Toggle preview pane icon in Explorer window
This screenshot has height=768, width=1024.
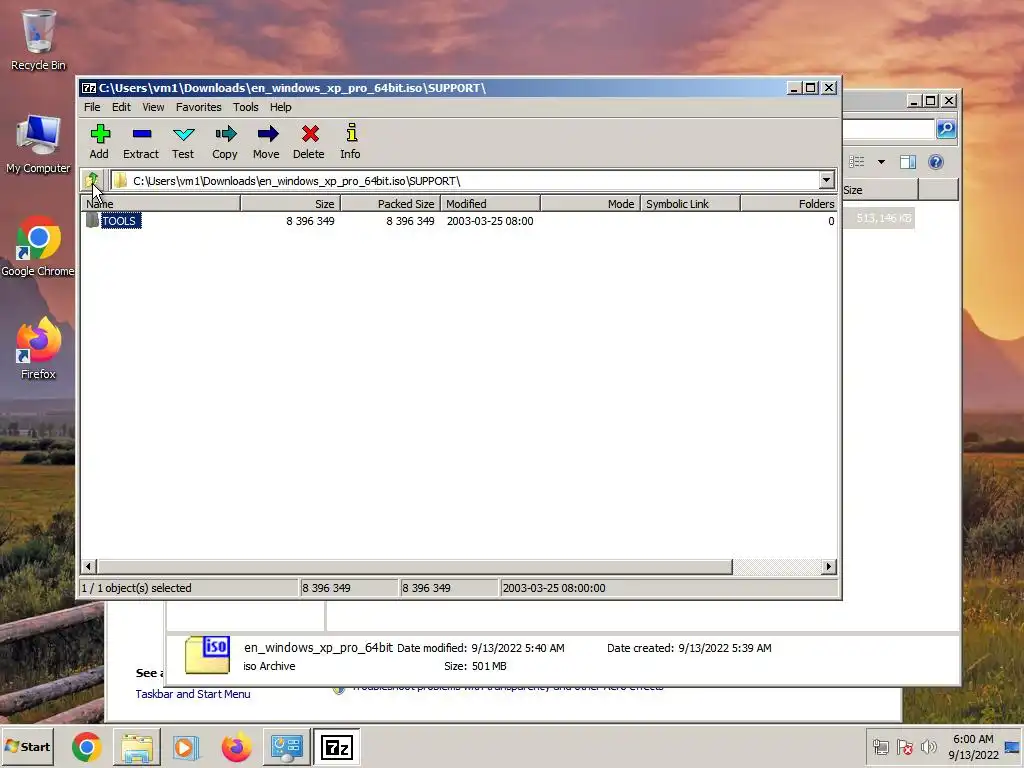pos(908,162)
